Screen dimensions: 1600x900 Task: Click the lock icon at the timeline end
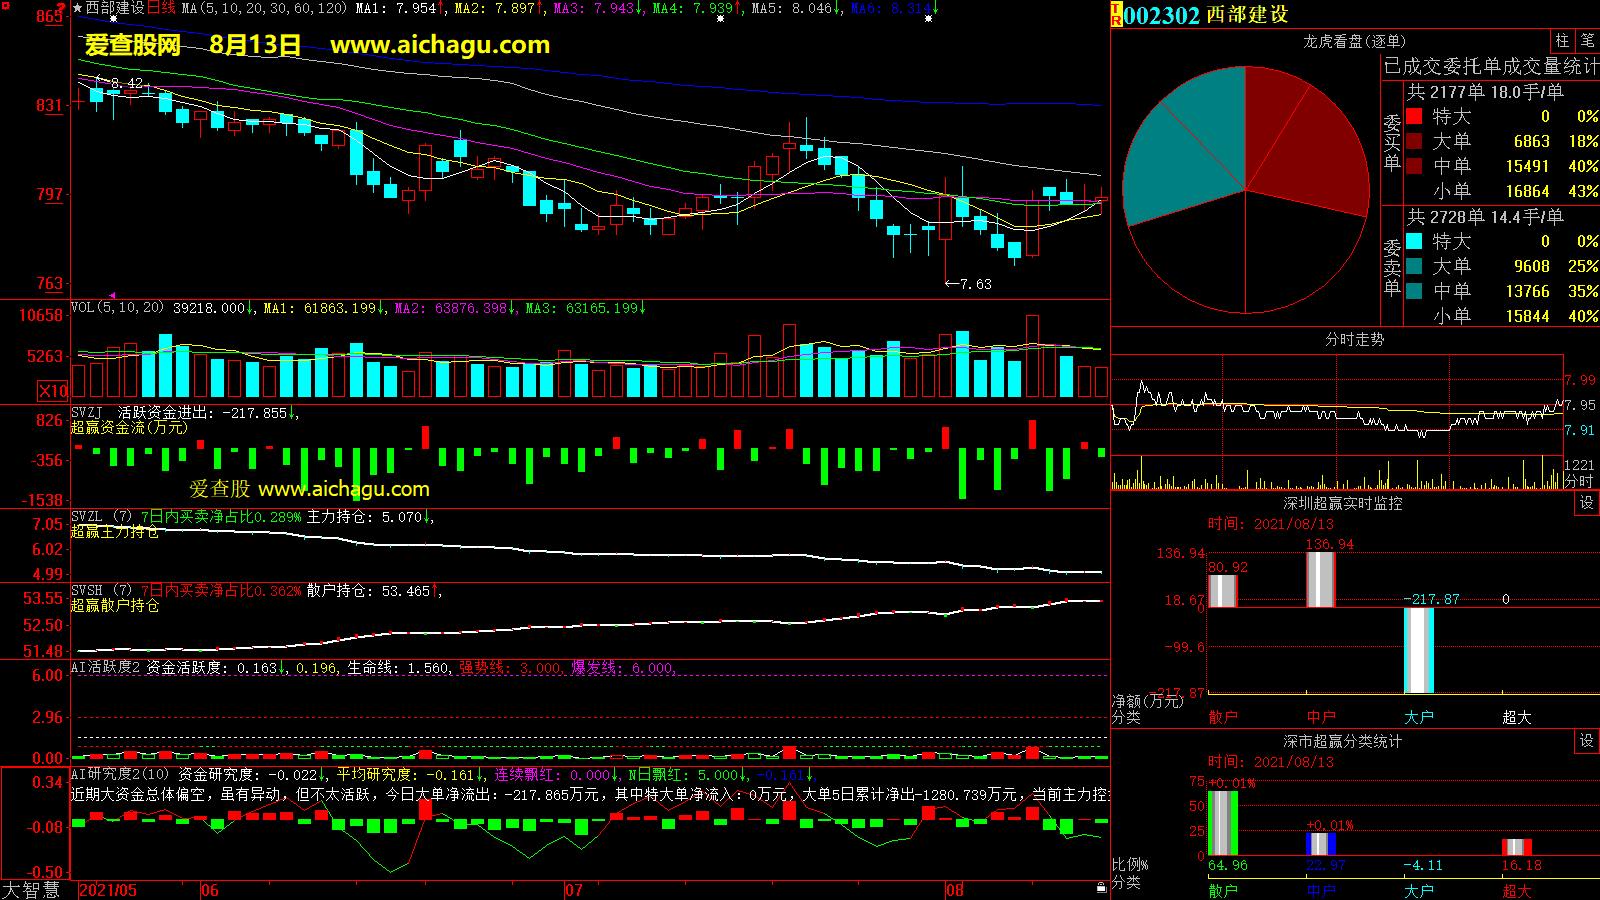pos(1101,887)
